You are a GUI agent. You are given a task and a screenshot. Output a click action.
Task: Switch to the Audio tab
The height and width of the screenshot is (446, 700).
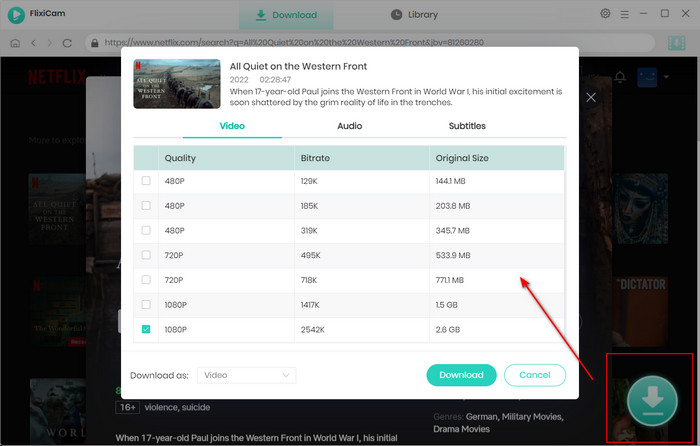(x=350, y=126)
